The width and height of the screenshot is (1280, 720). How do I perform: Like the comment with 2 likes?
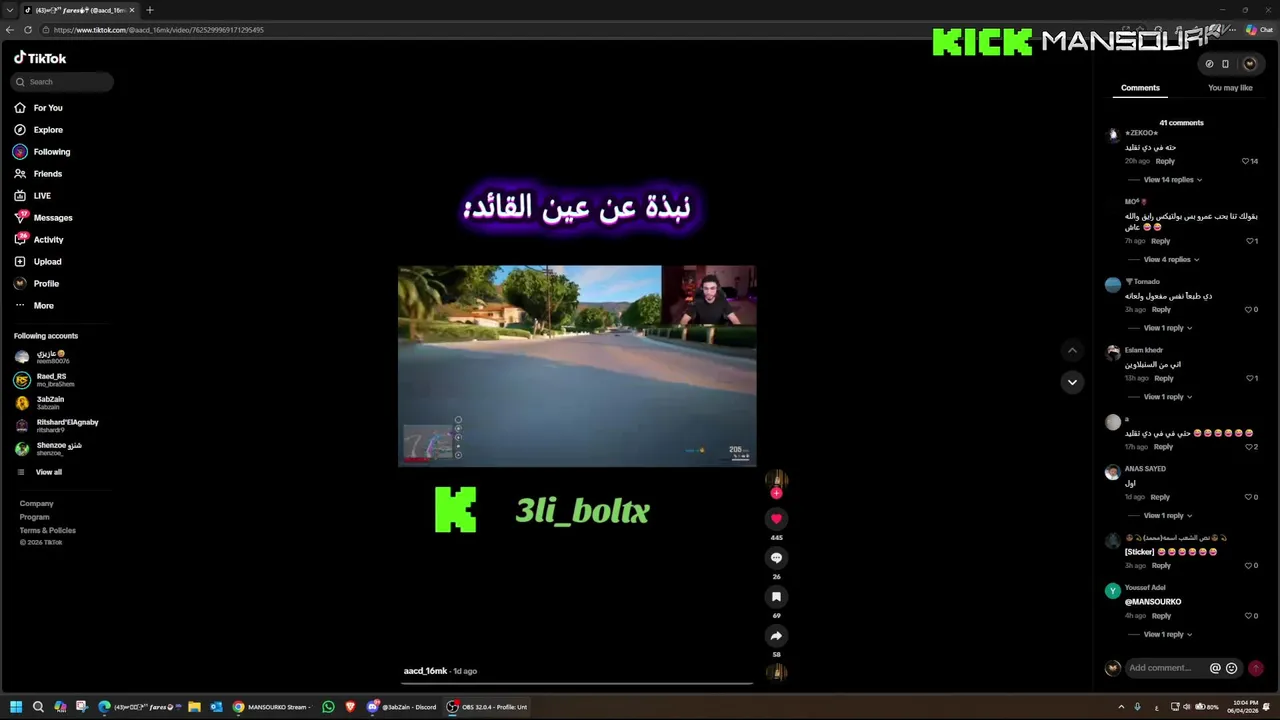[1250, 447]
